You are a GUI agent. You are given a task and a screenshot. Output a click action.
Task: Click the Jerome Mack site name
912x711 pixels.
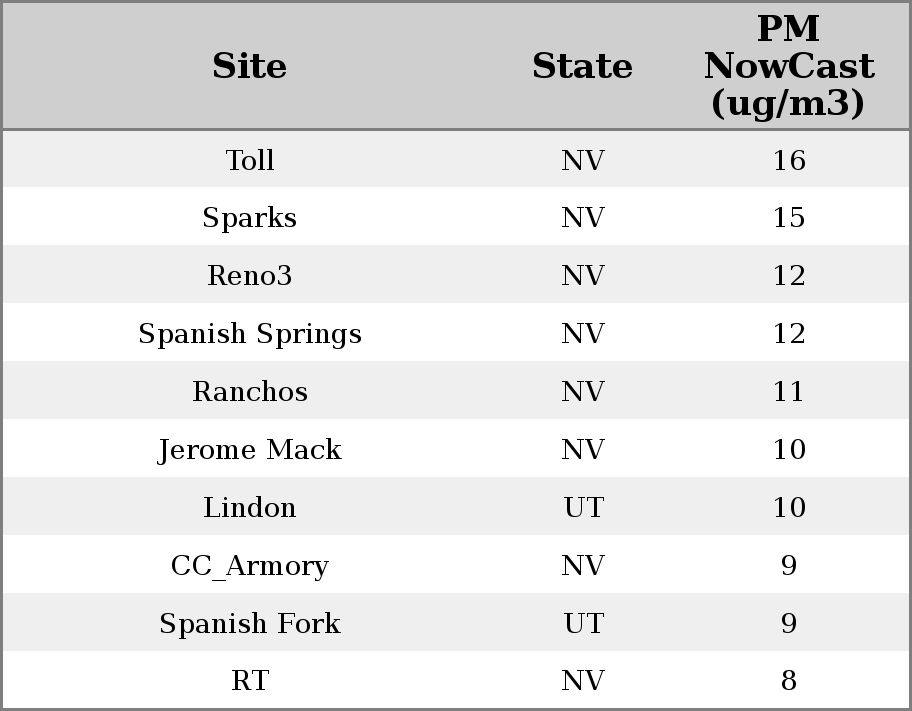coord(250,450)
